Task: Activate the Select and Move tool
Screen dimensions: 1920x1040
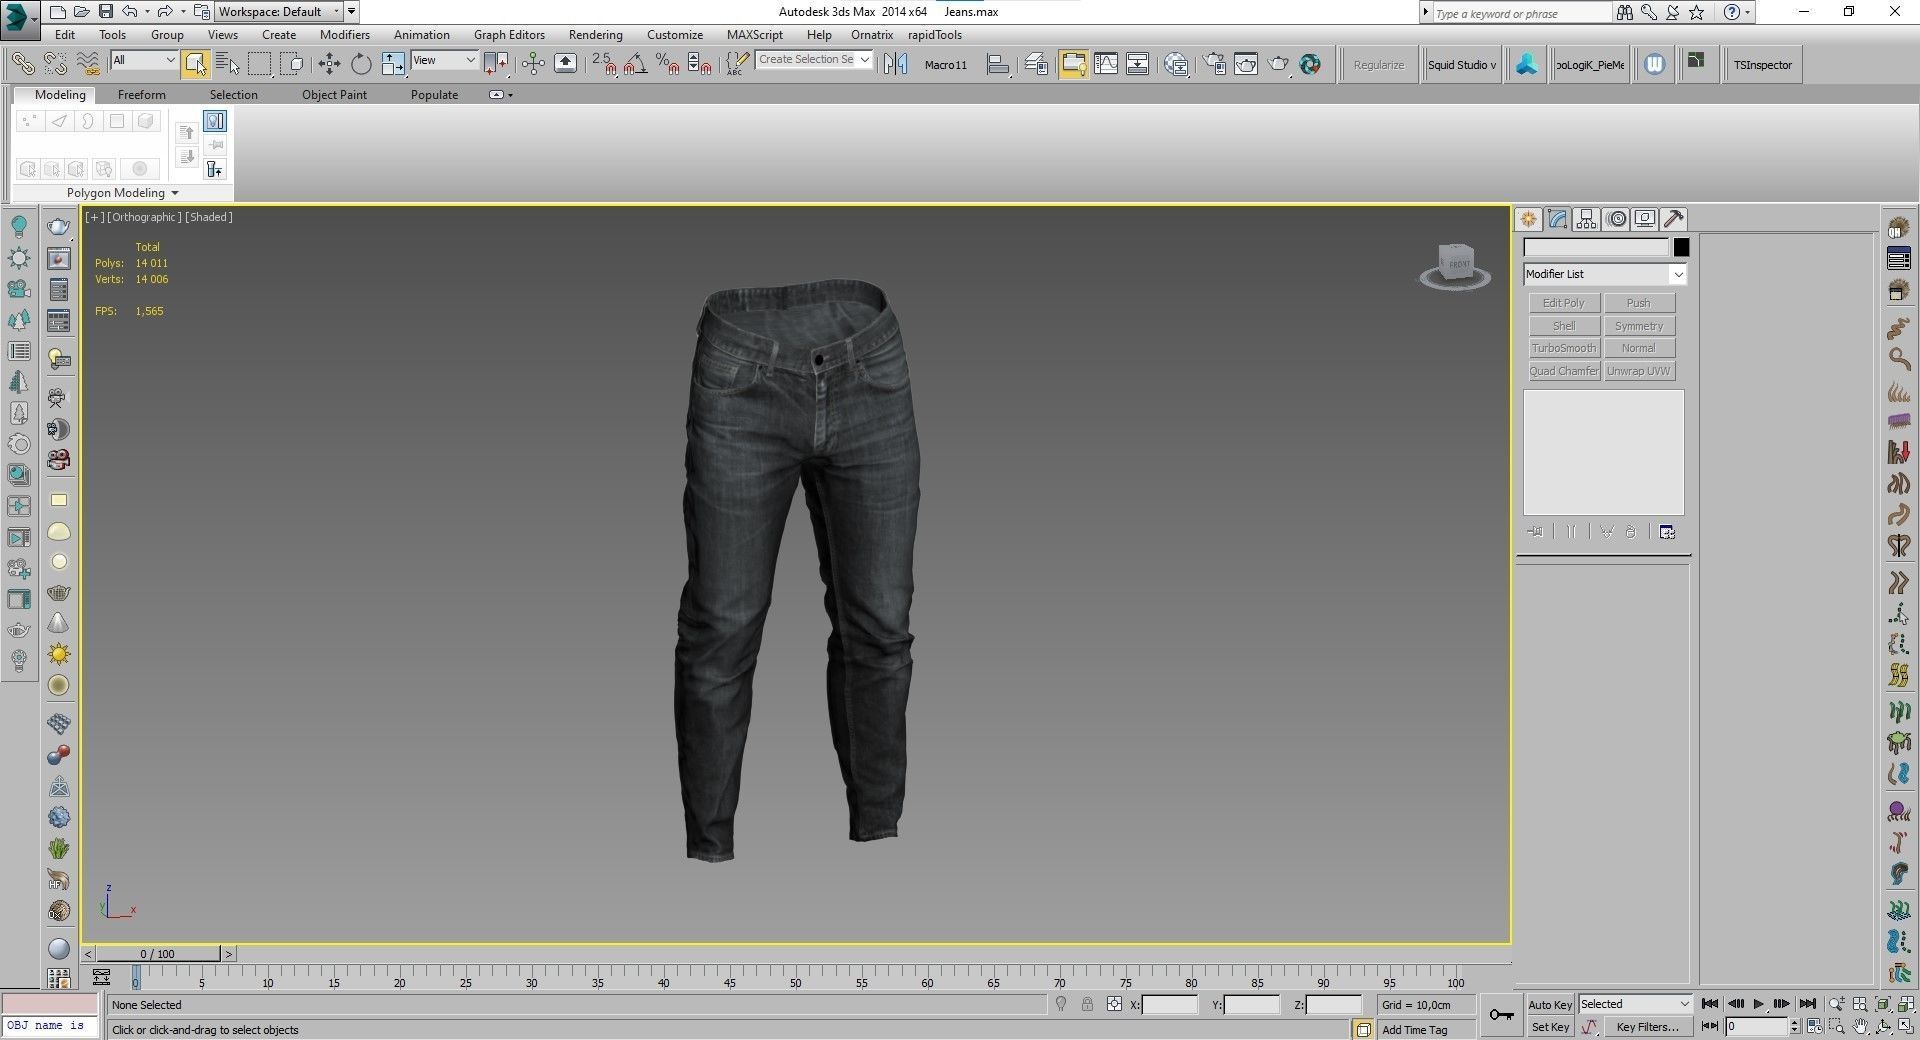Action: pos(329,64)
